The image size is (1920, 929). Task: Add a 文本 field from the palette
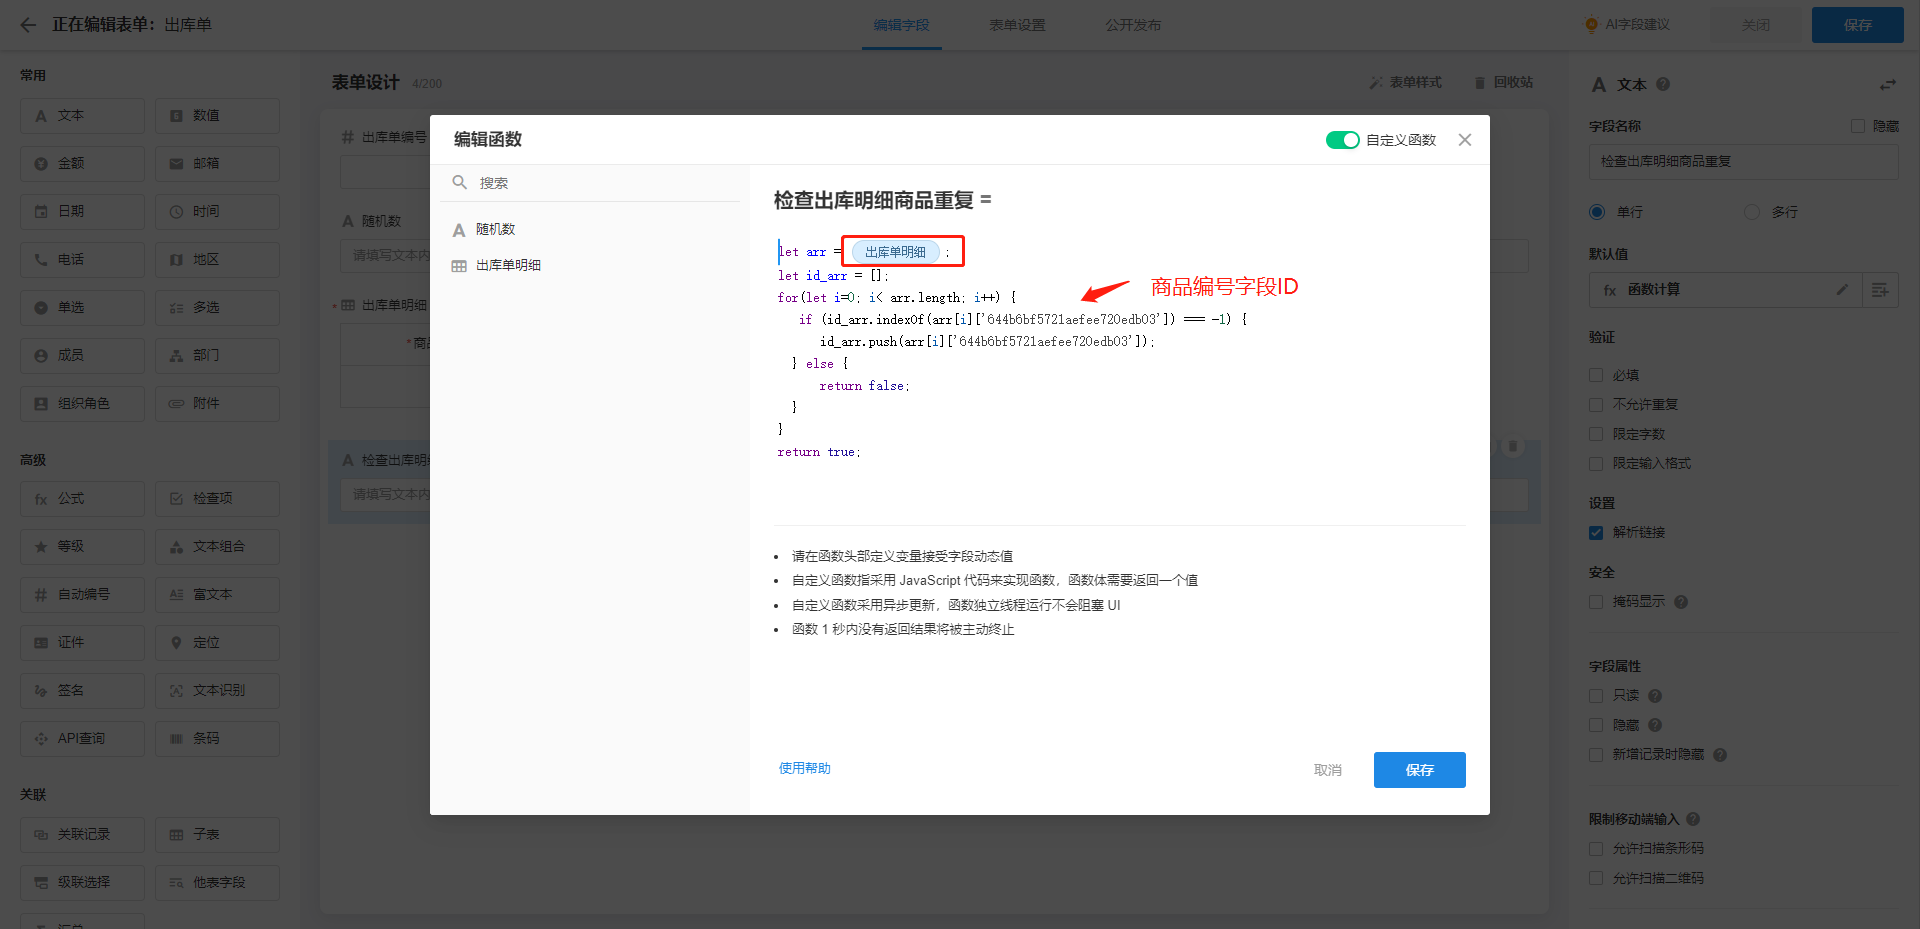click(x=83, y=116)
